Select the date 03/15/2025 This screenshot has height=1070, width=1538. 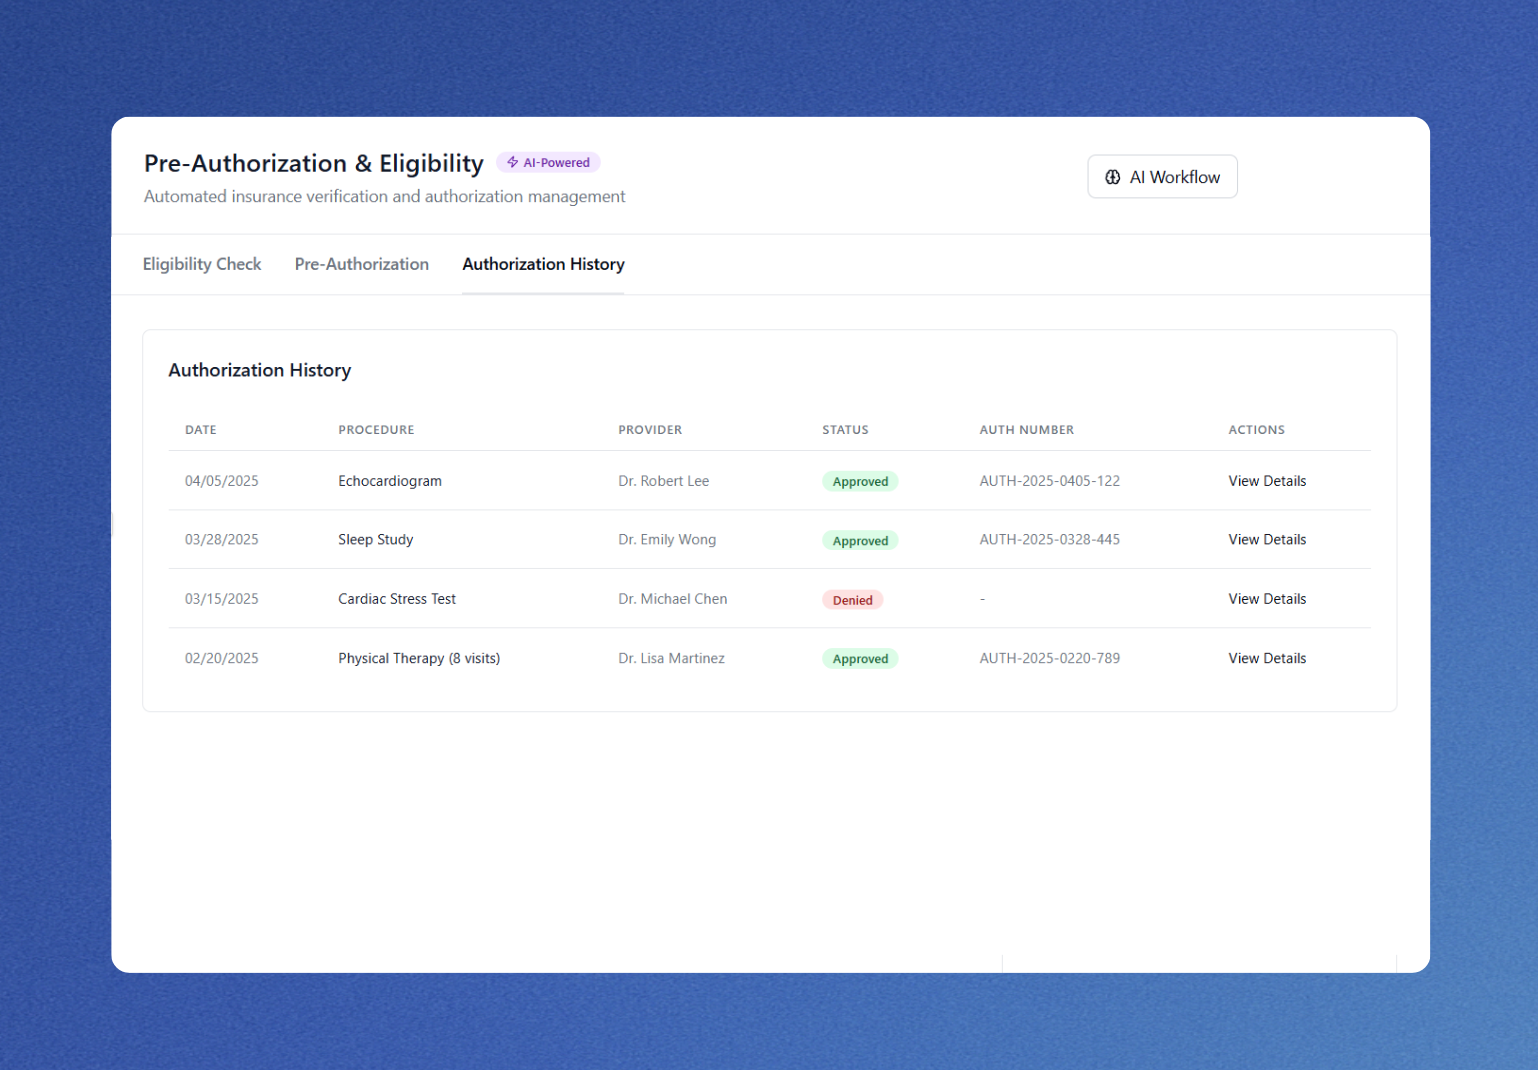tap(222, 599)
